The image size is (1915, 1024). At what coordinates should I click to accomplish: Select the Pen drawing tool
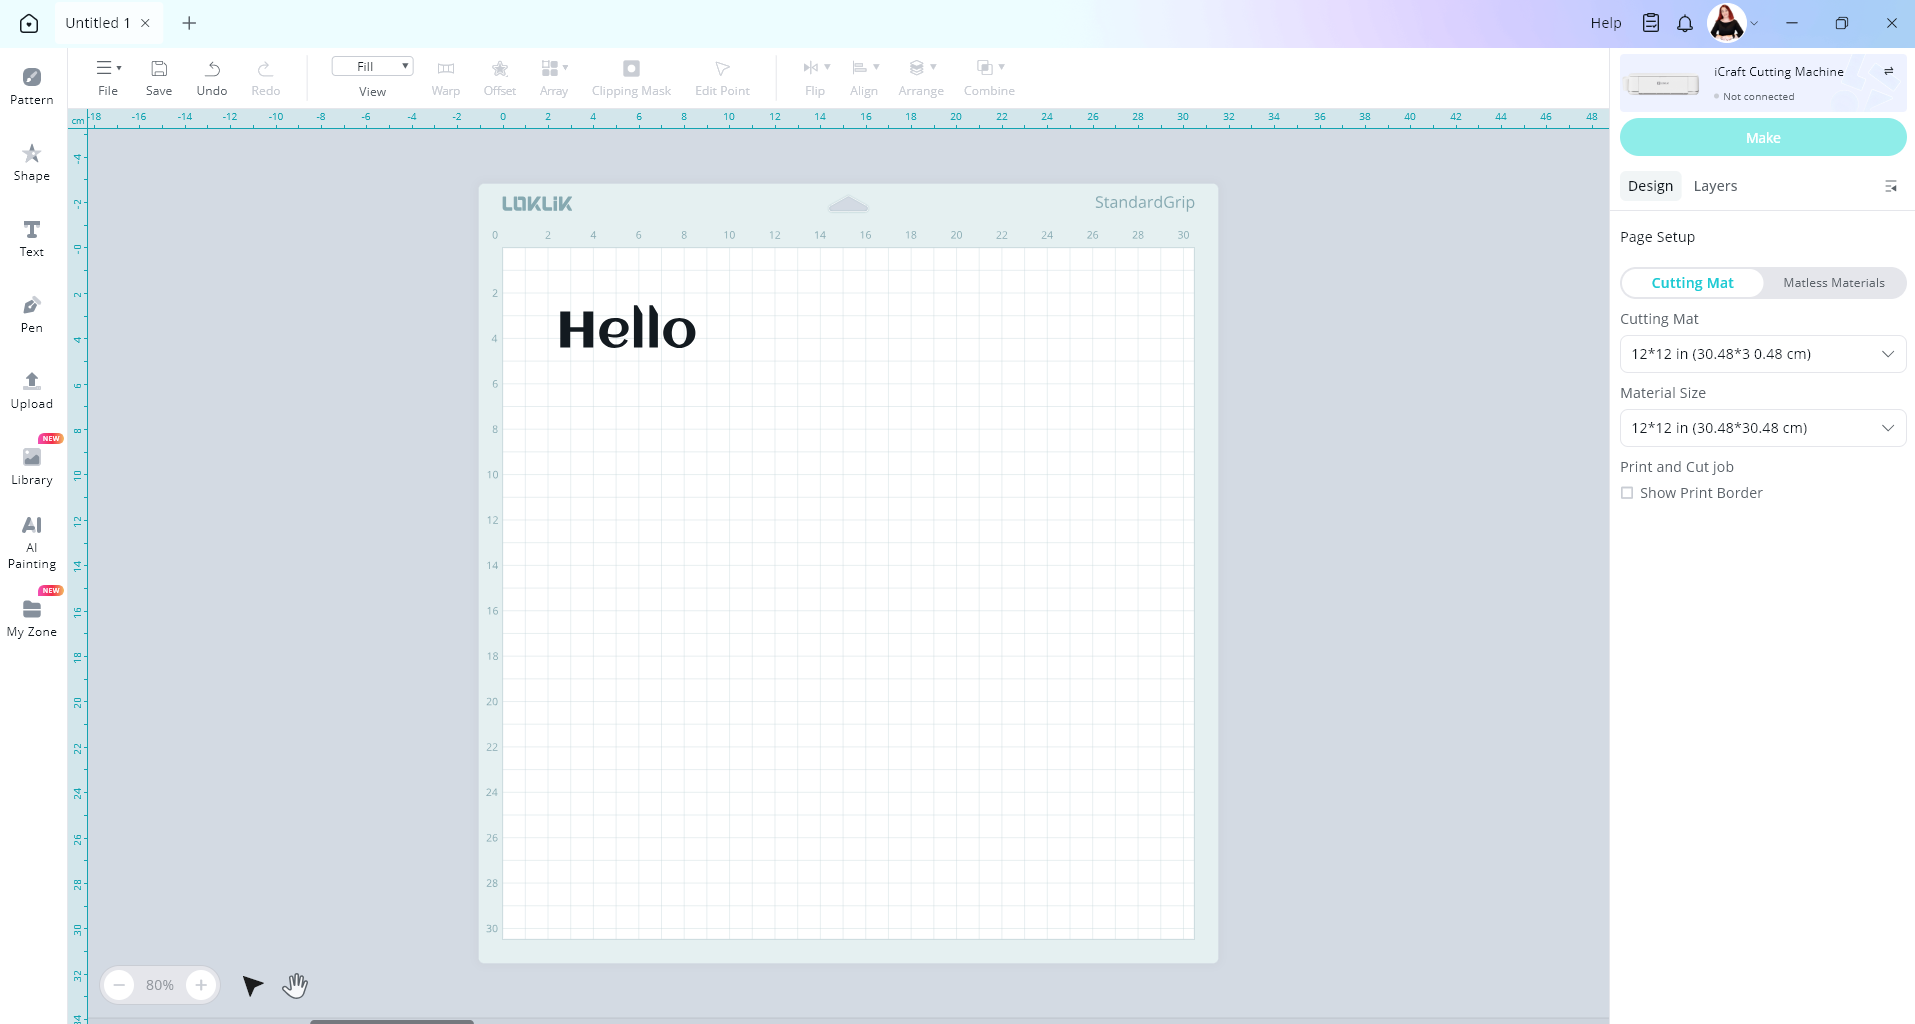[x=32, y=314]
